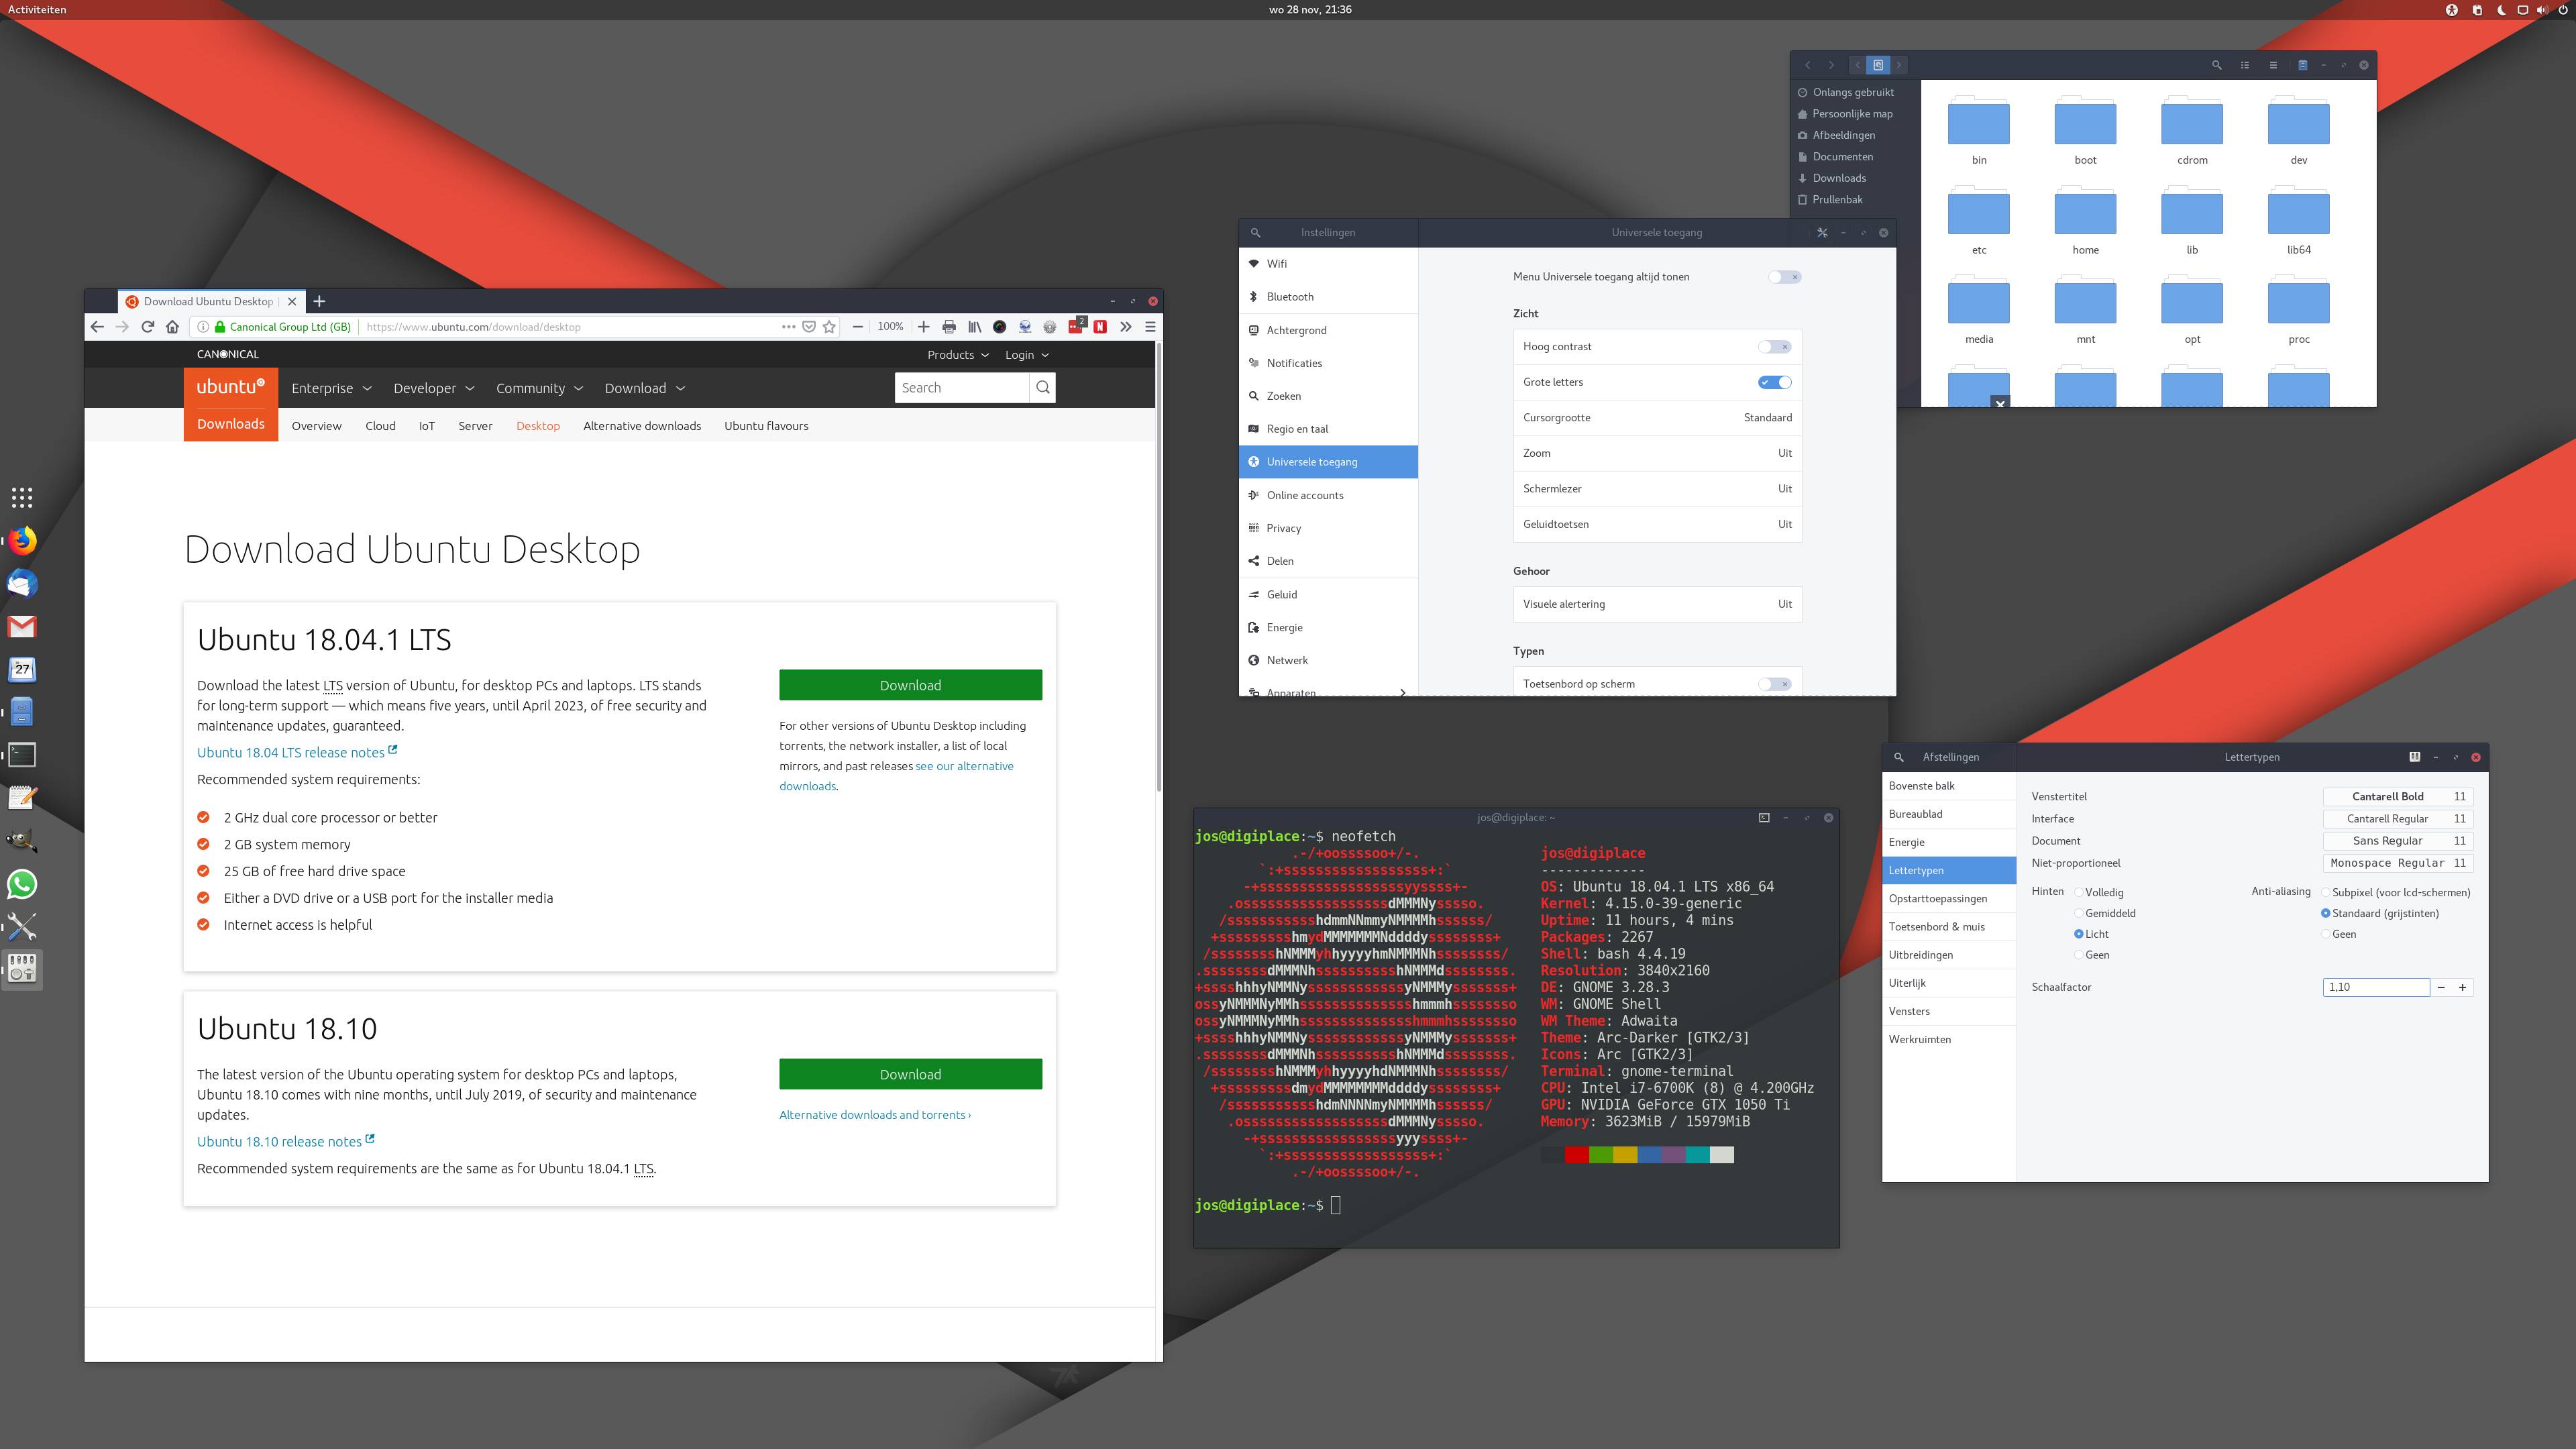Image resolution: width=2576 pixels, height=1449 pixels.
Task: Show applications grid in dock
Action: tap(22, 498)
